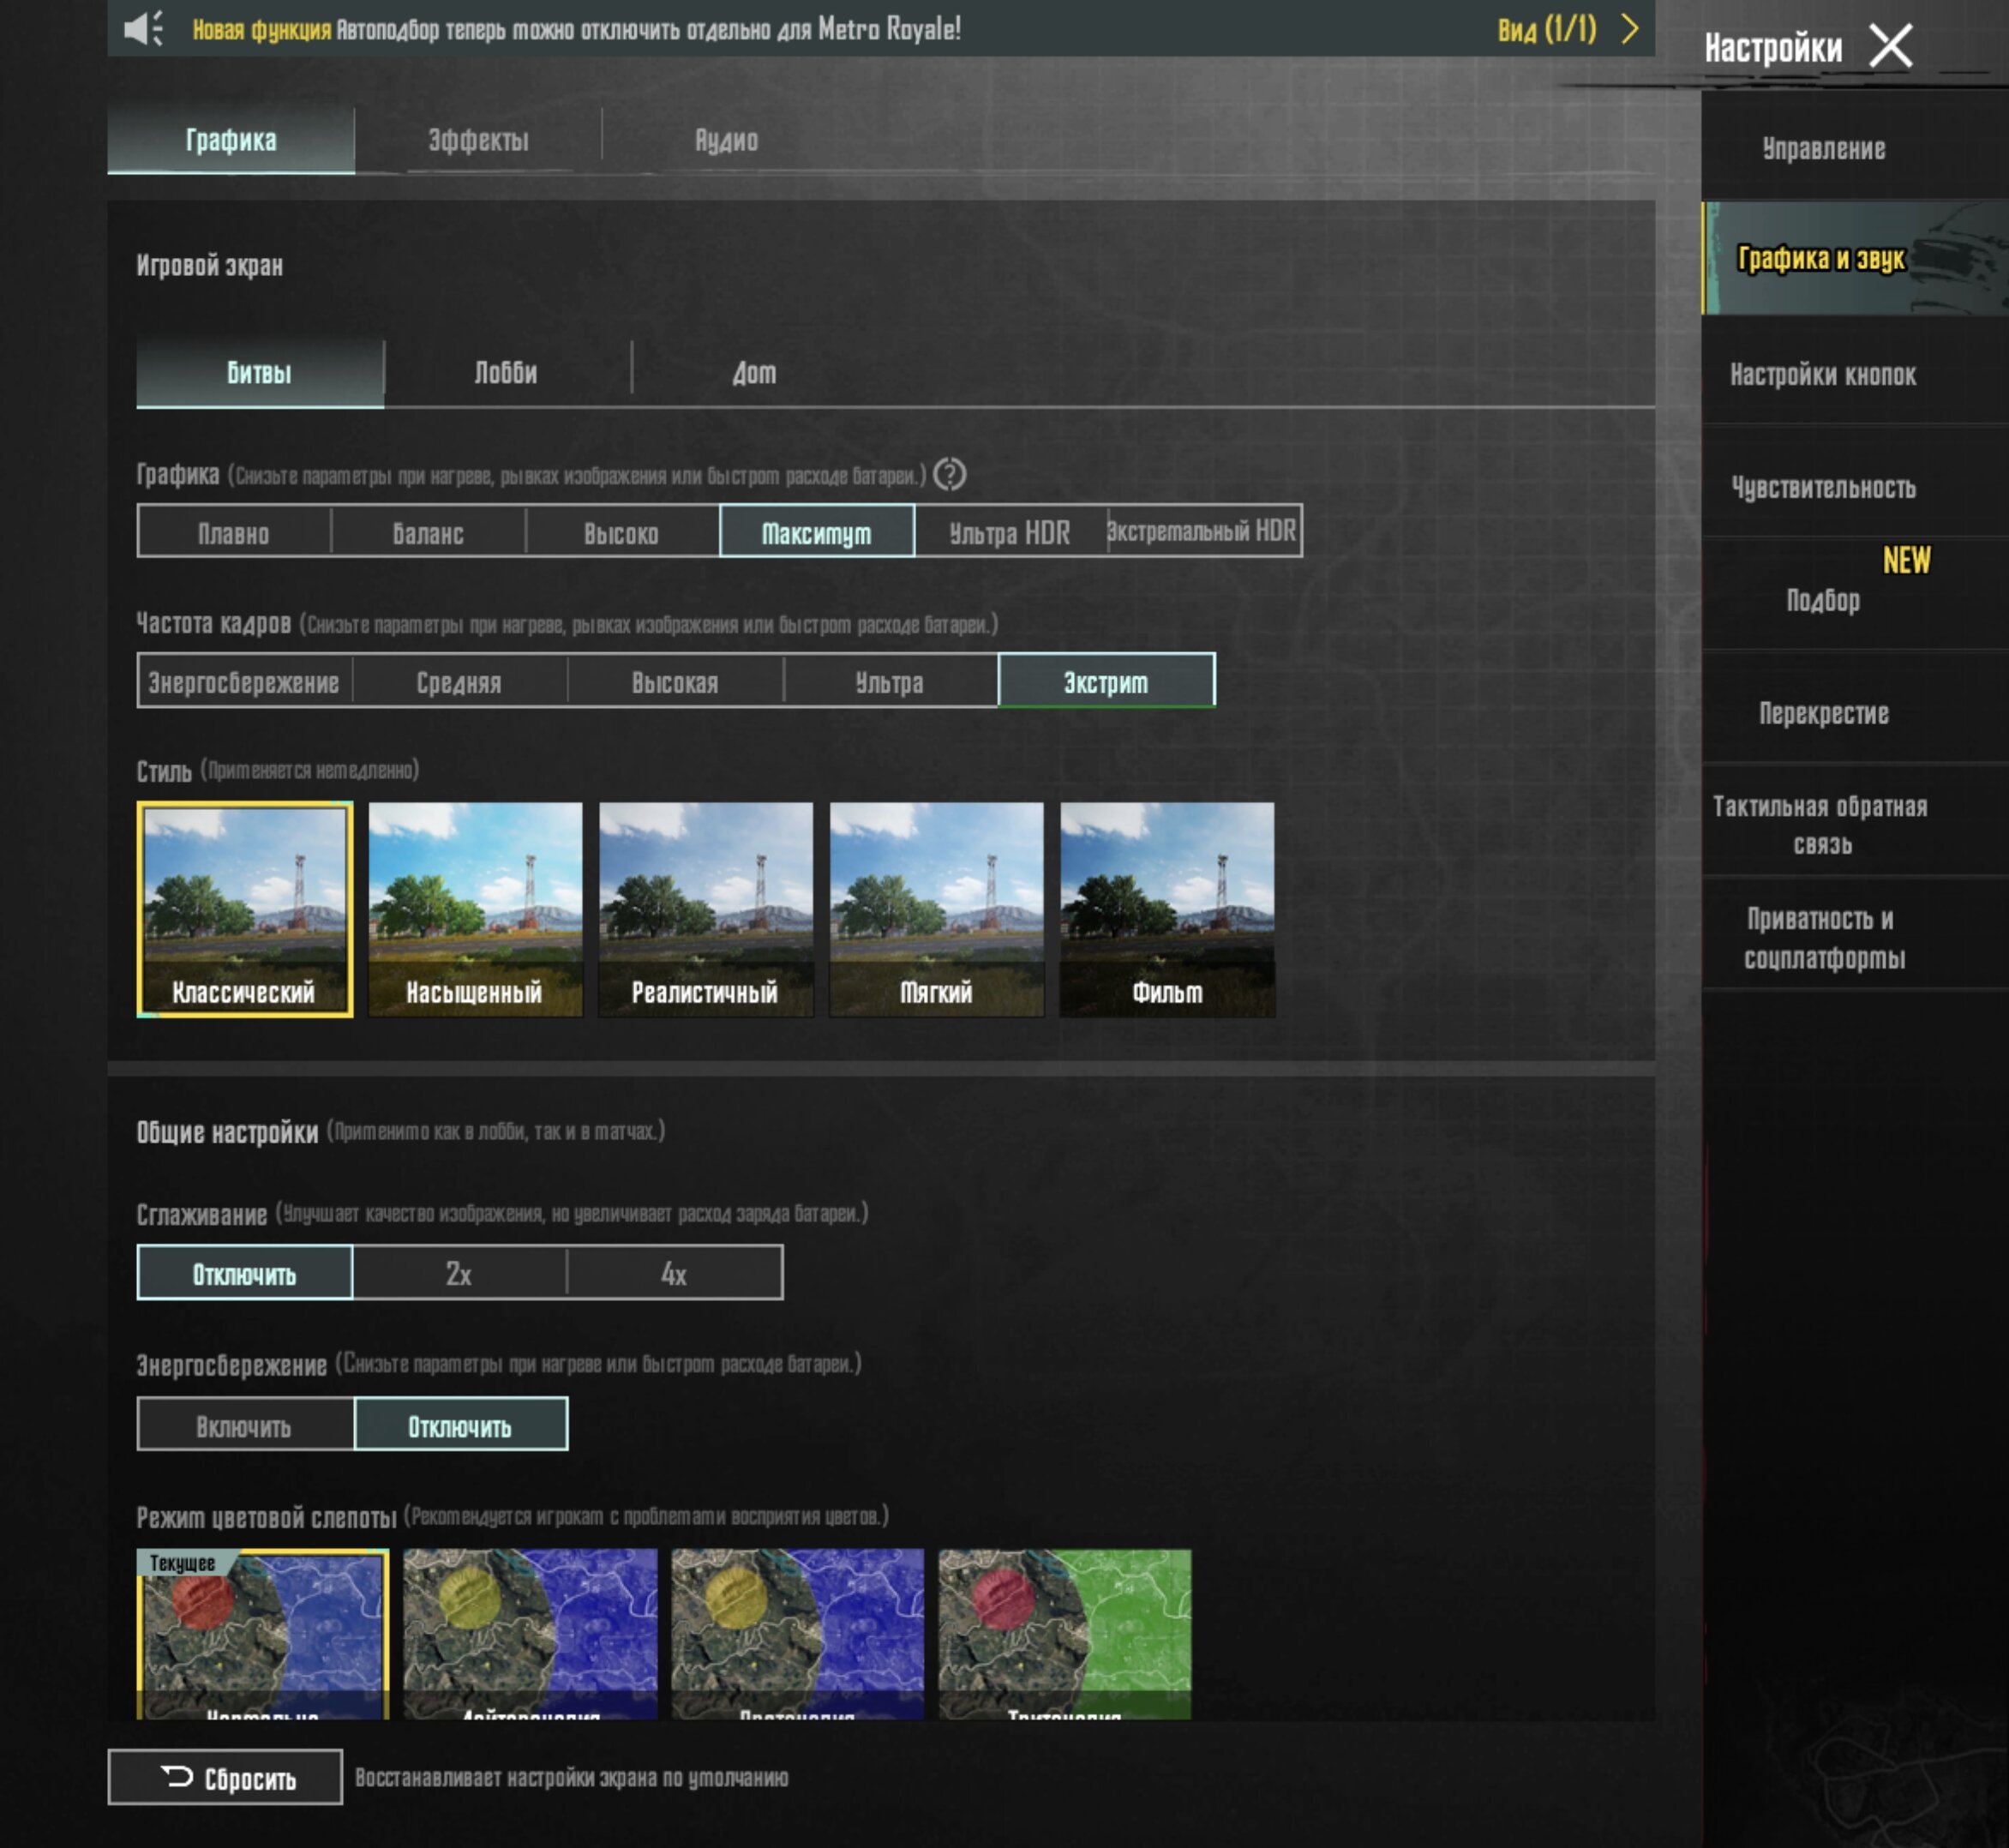
Task: Set anti-aliasing to 2x
Action: pyautogui.click(x=459, y=1273)
